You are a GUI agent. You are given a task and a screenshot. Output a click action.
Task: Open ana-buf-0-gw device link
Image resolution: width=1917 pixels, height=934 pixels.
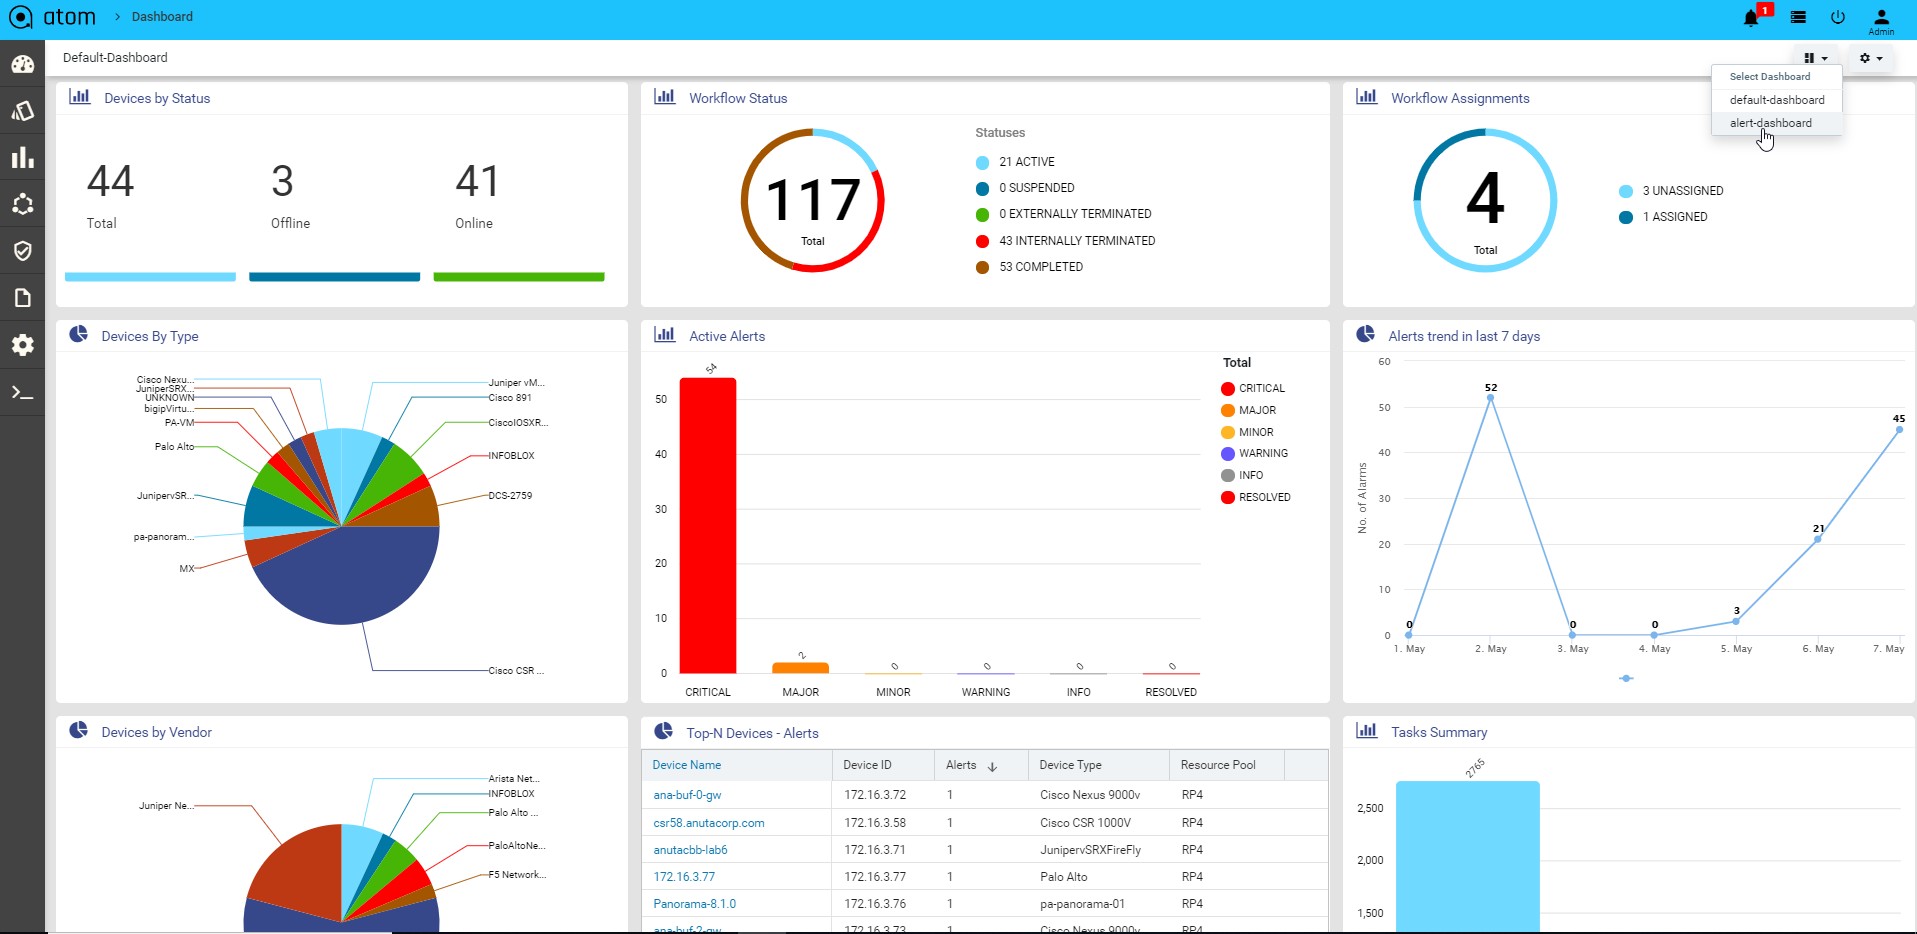pyautogui.click(x=687, y=795)
